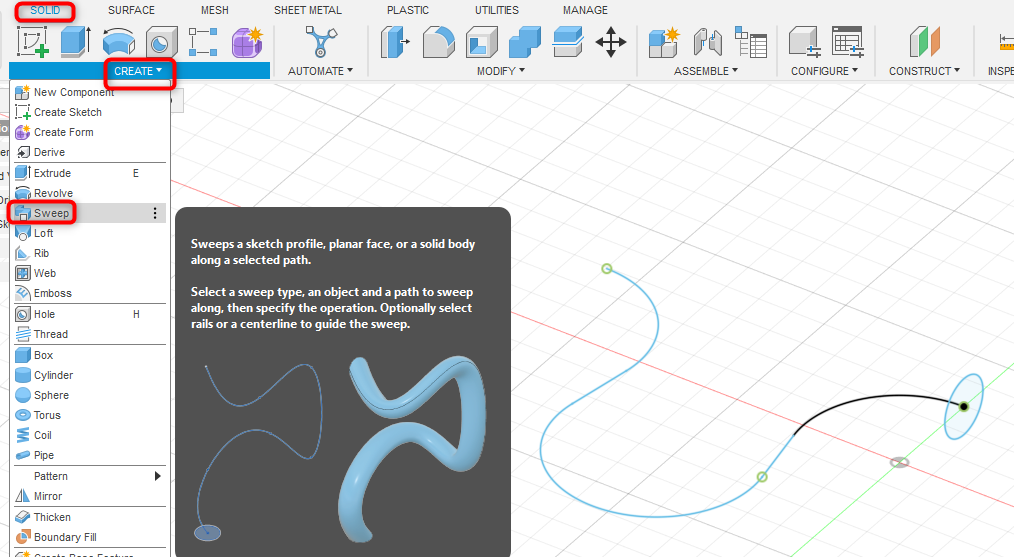Screen dimensions: 1014x557
Task: Click the Create Sketch toolbar icon
Action: (x=32, y=42)
